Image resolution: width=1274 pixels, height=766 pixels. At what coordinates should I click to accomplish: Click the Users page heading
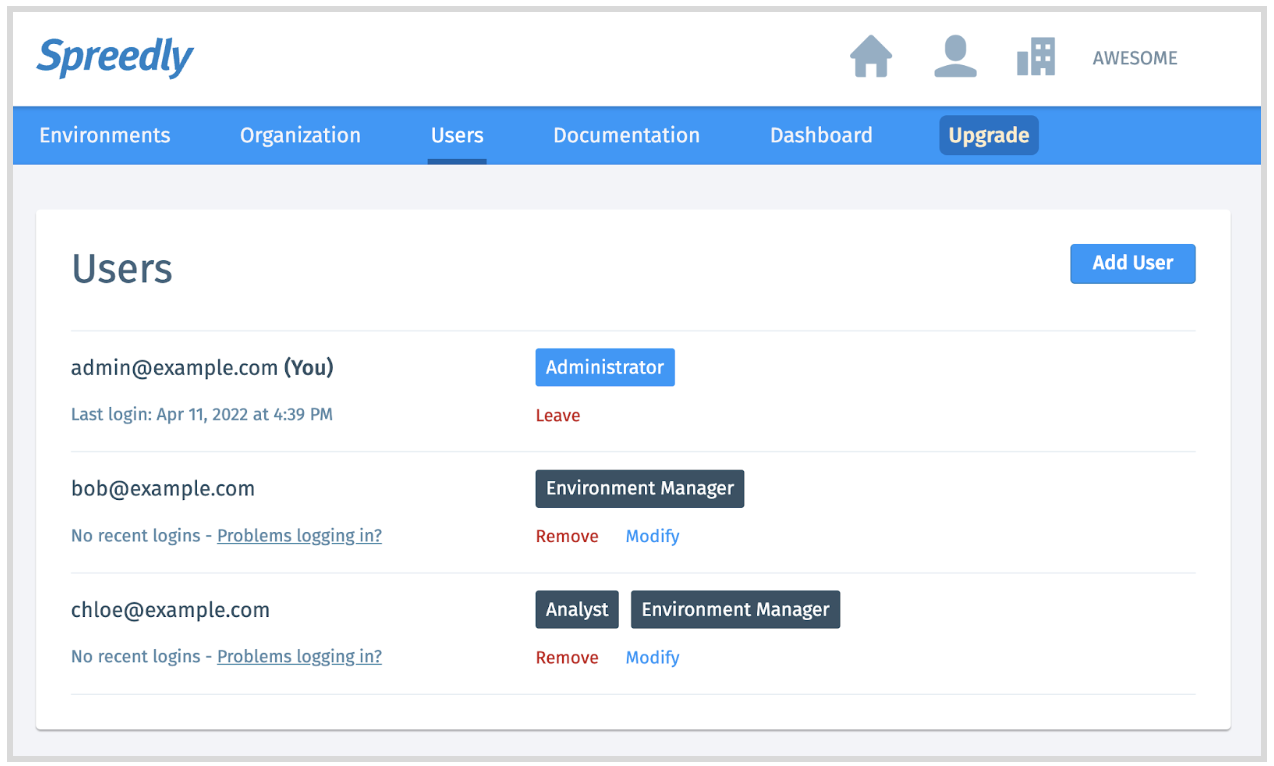coord(122,269)
